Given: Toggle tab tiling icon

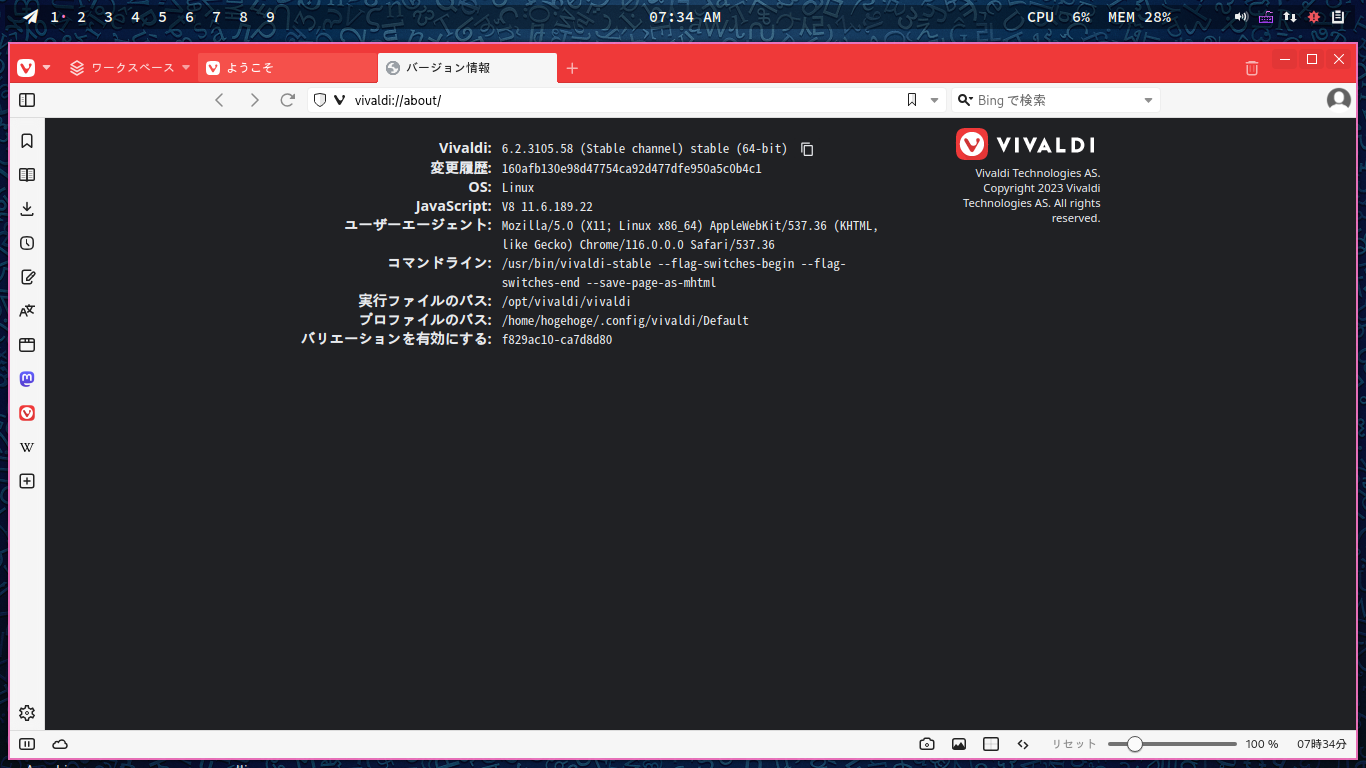Looking at the screenshot, I should pos(991,744).
